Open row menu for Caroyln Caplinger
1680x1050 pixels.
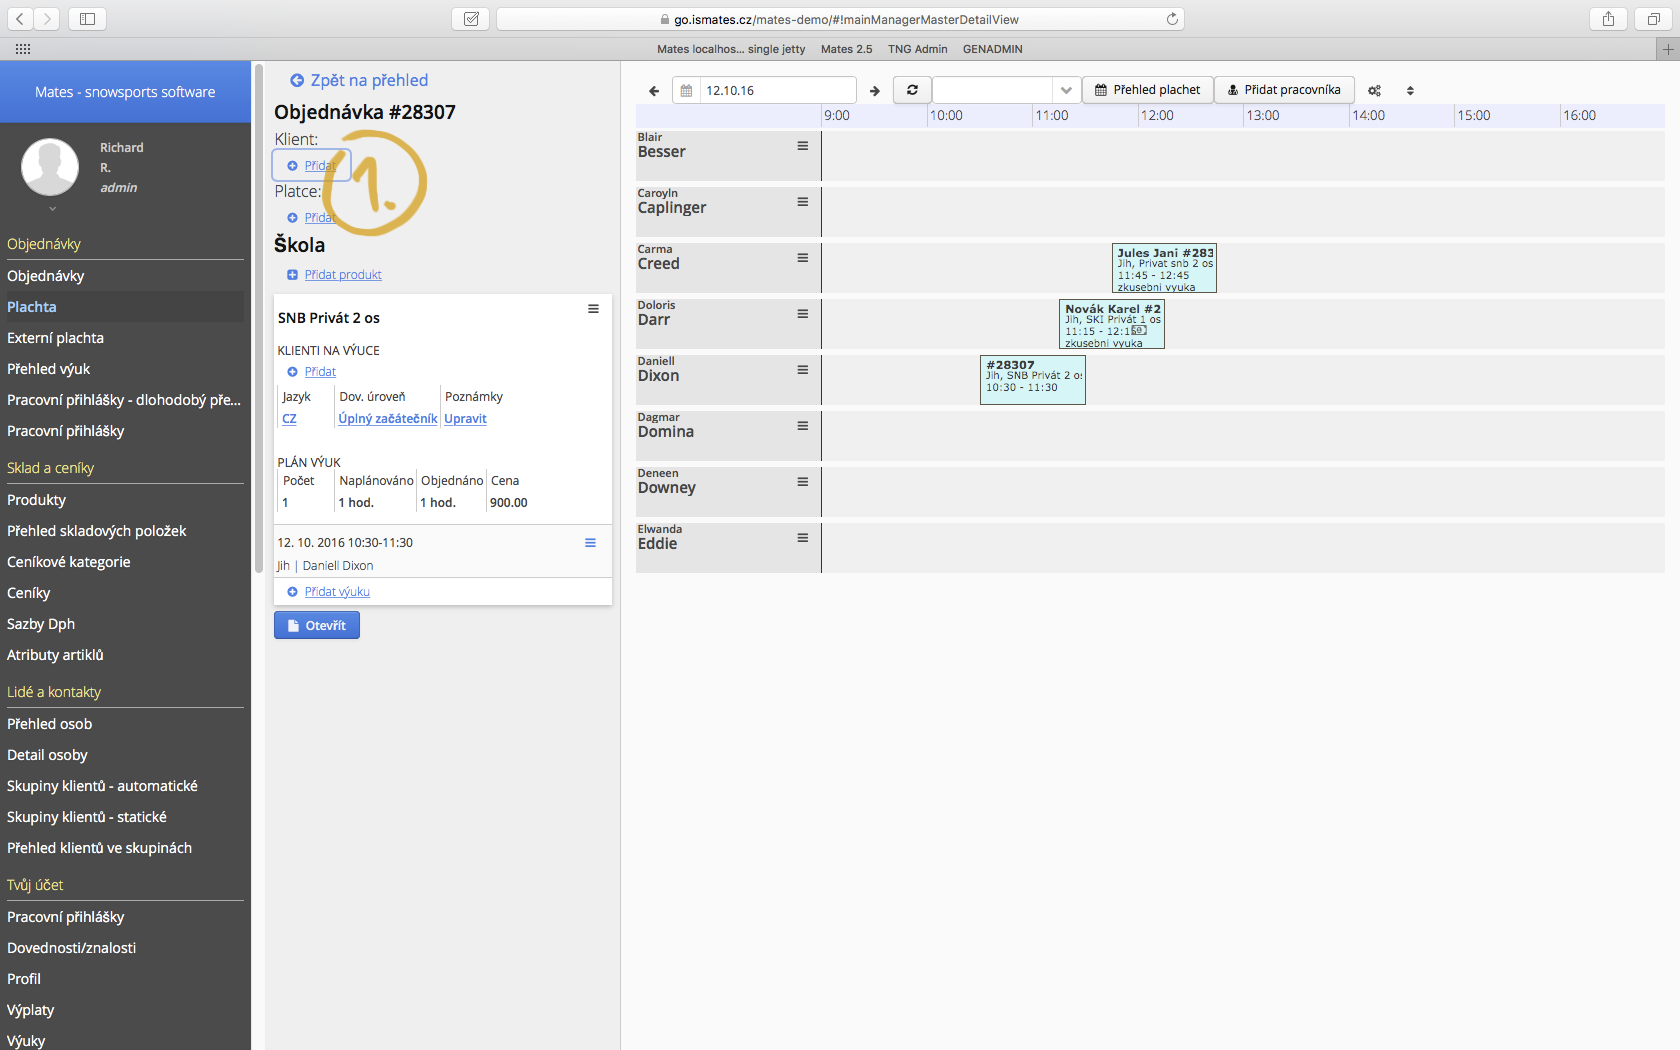pos(802,202)
